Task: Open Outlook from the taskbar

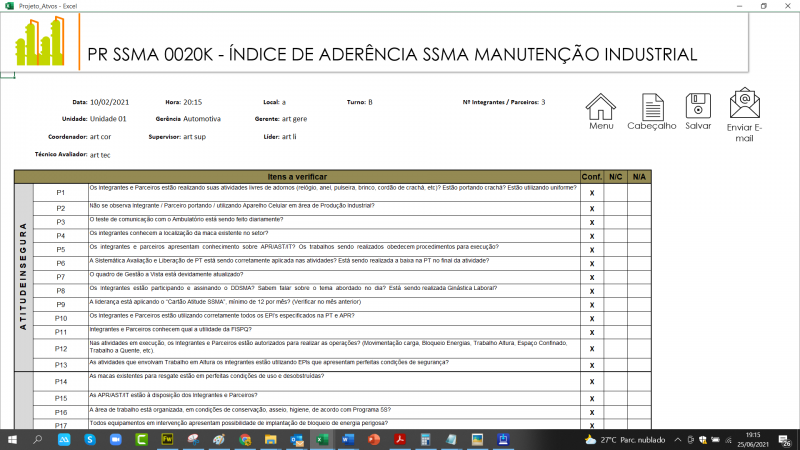Action: coord(296,440)
